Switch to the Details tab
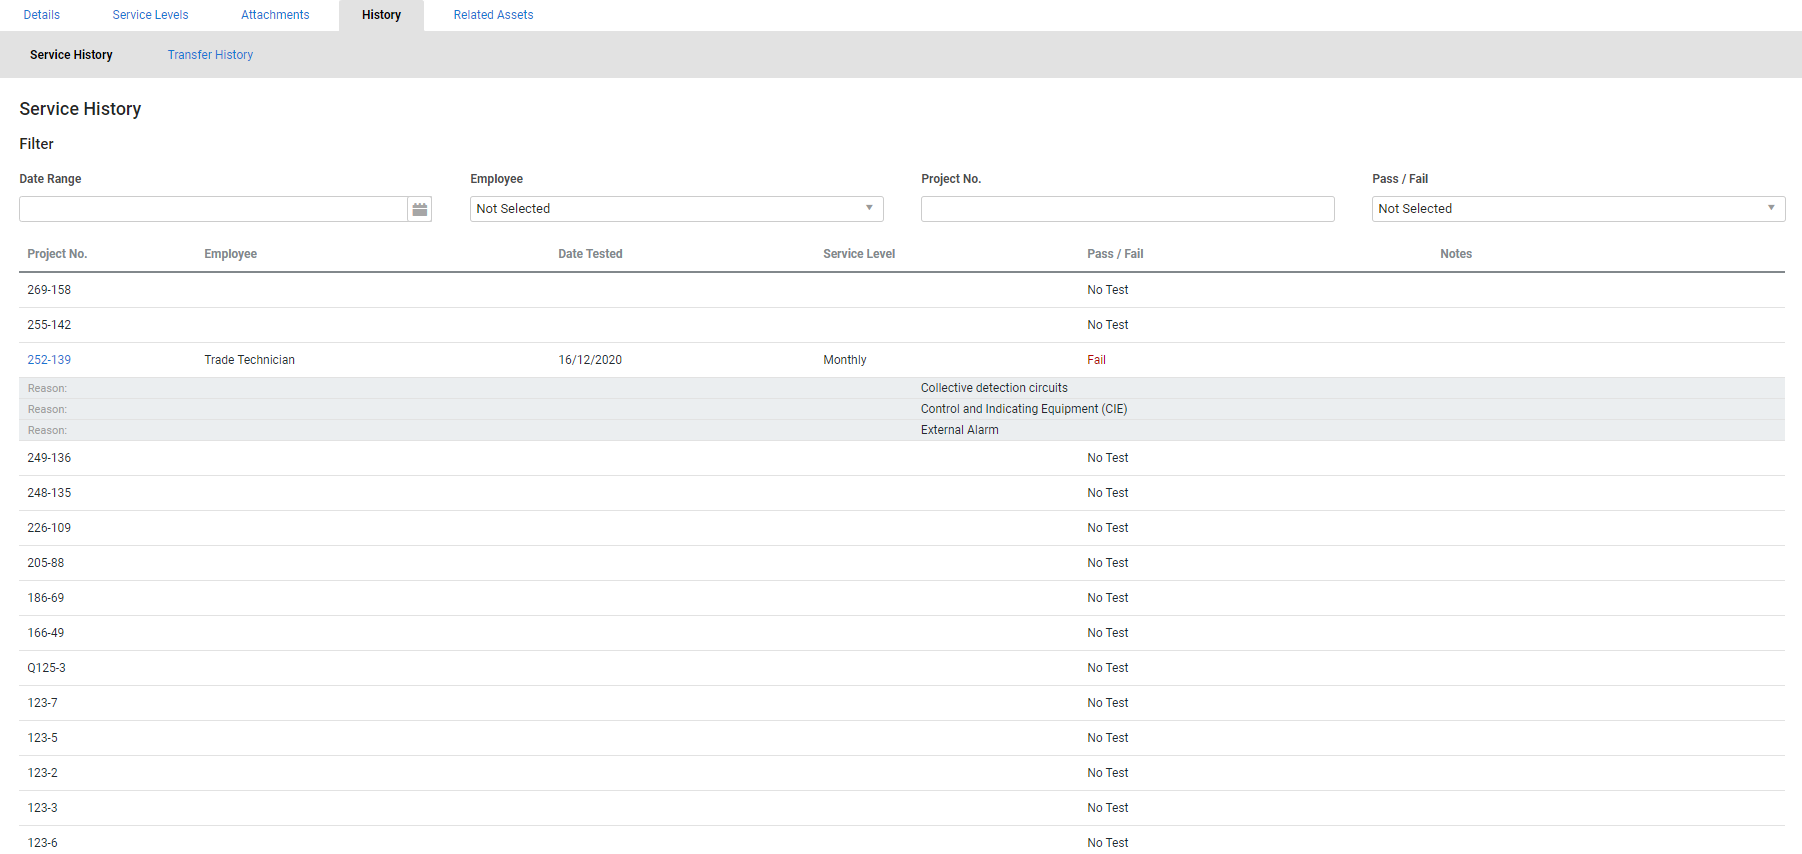 (42, 15)
